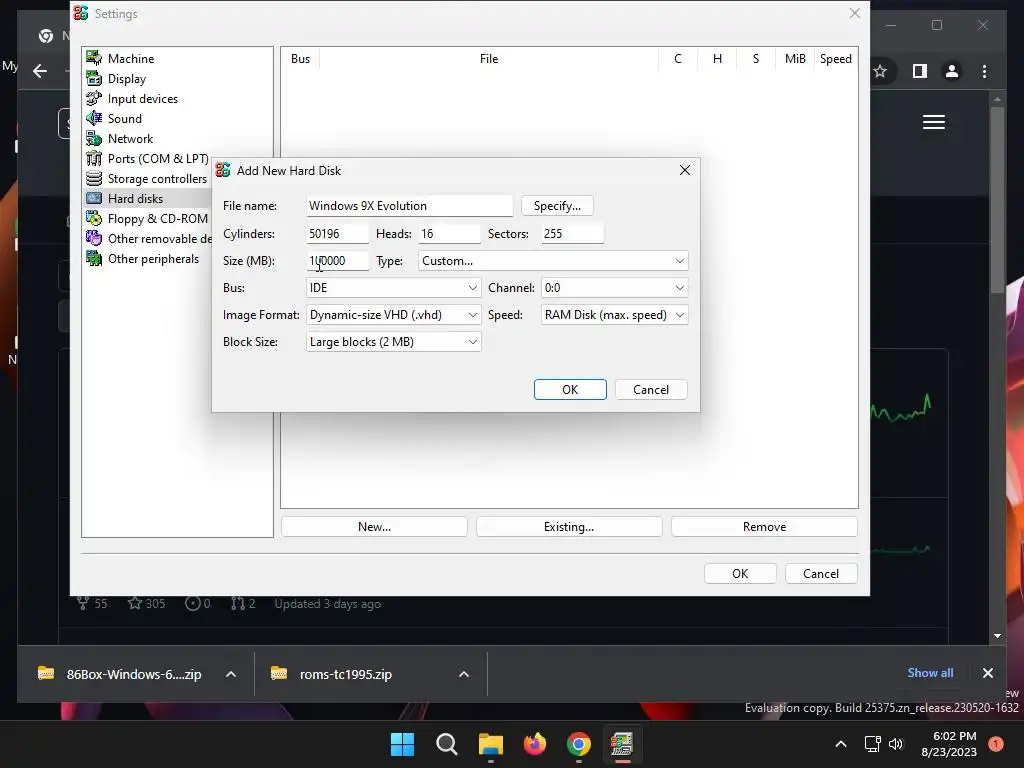The height and width of the screenshot is (768, 1024).
Task: Open taskbar Search icon
Action: pos(447,744)
